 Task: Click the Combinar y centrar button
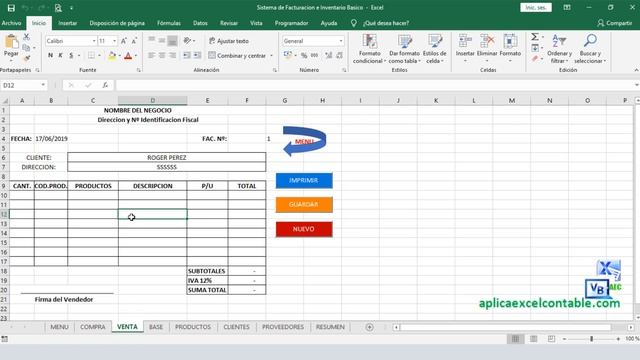click(x=237, y=56)
